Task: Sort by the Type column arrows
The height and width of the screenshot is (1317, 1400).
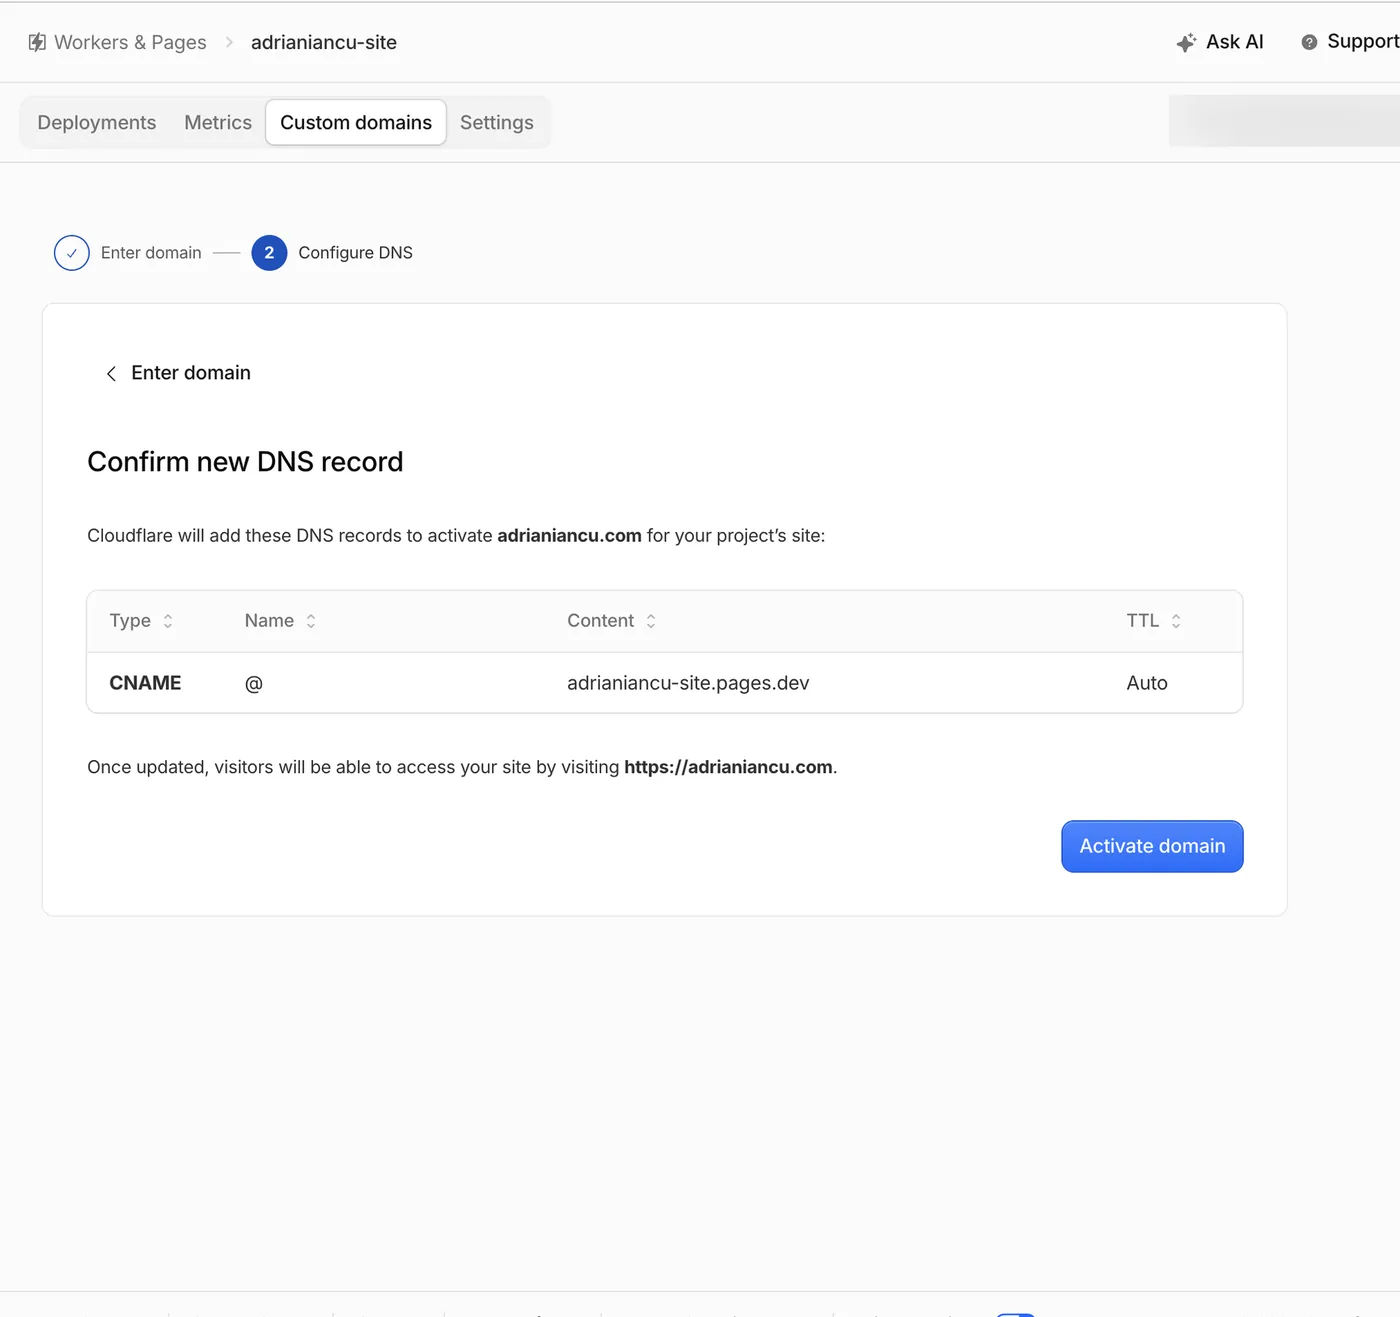Action: point(168,621)
